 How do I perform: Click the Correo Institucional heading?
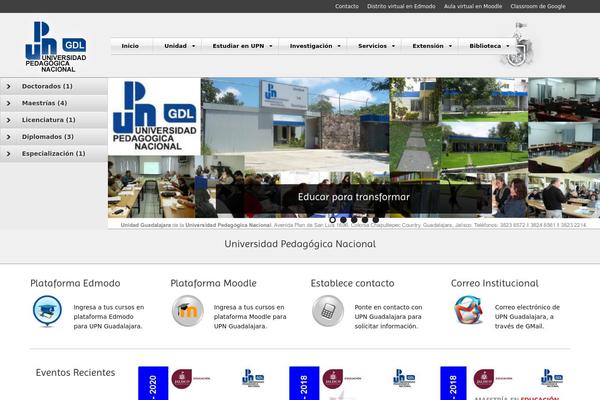(494, 283)
